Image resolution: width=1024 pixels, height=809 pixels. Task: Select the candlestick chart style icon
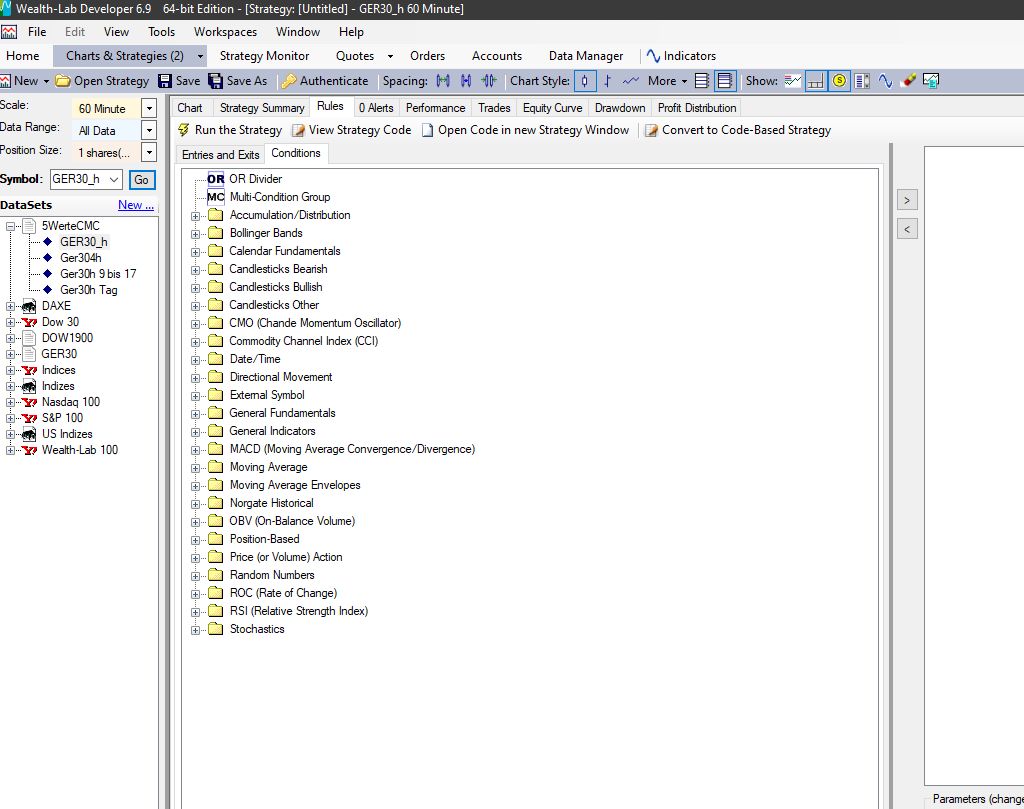tap(586, 81)
